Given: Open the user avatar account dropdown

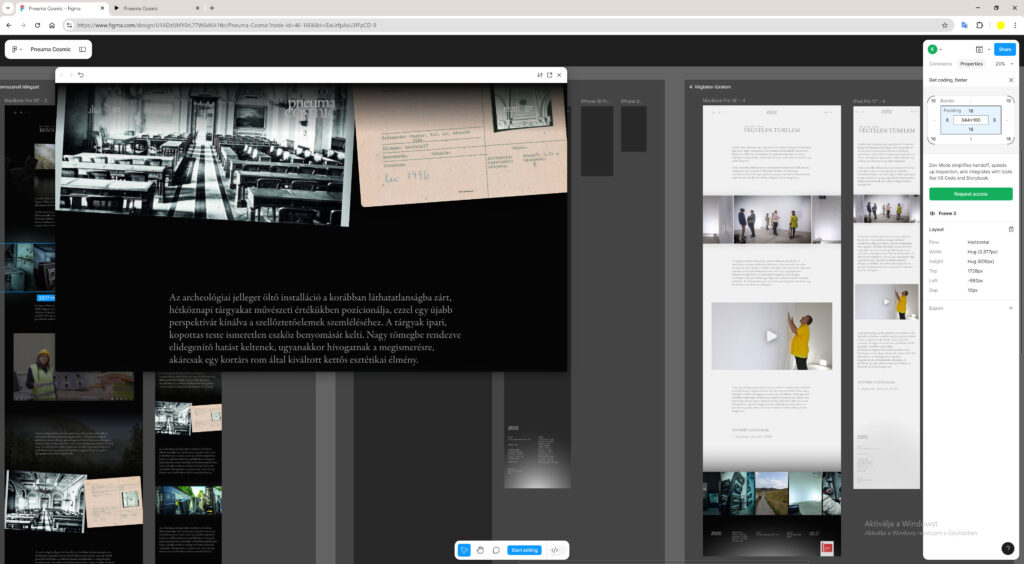Looking at the screenshot, I should [x=935, y=49].
